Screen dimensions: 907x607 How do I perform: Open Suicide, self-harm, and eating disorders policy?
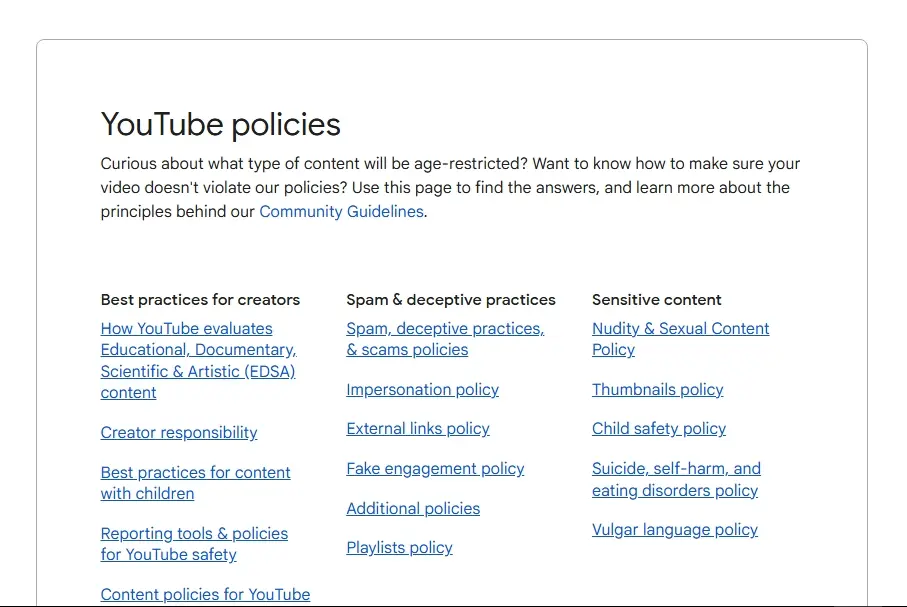676,480
